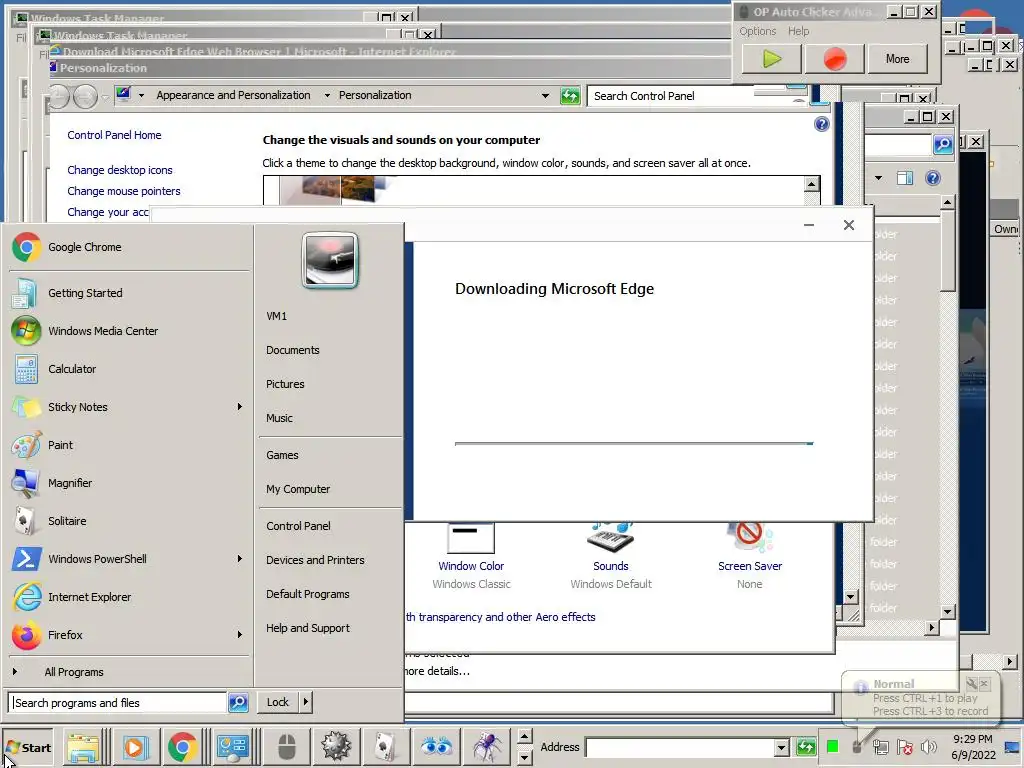1024x768 pixels.
Task: Click the Start menu search magnifier button
Action: (x=238, y=703)
